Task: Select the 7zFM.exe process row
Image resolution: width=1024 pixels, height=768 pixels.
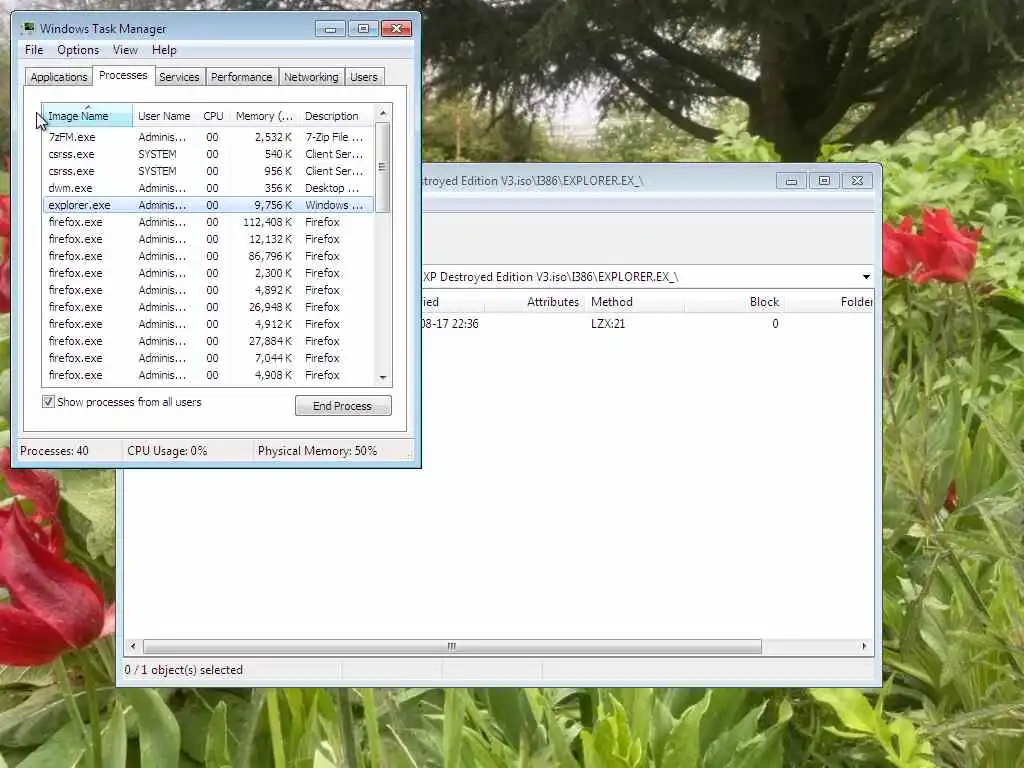Action: pos(208,137)
